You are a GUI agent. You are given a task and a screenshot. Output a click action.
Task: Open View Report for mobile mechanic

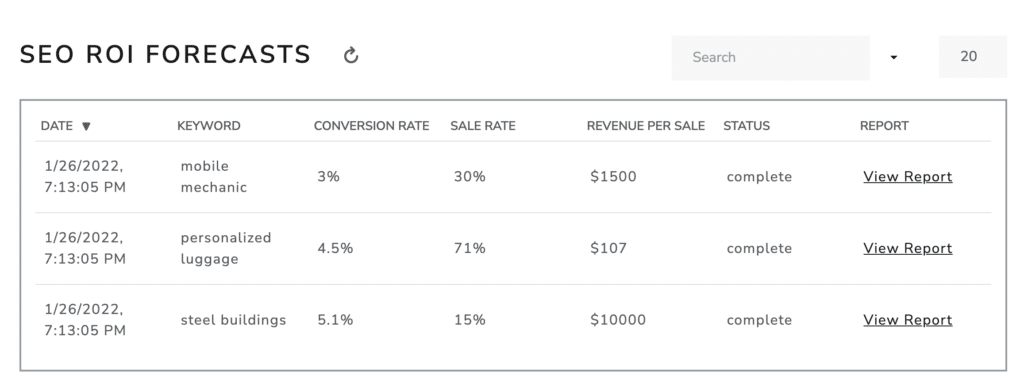[x=907, y=176]
